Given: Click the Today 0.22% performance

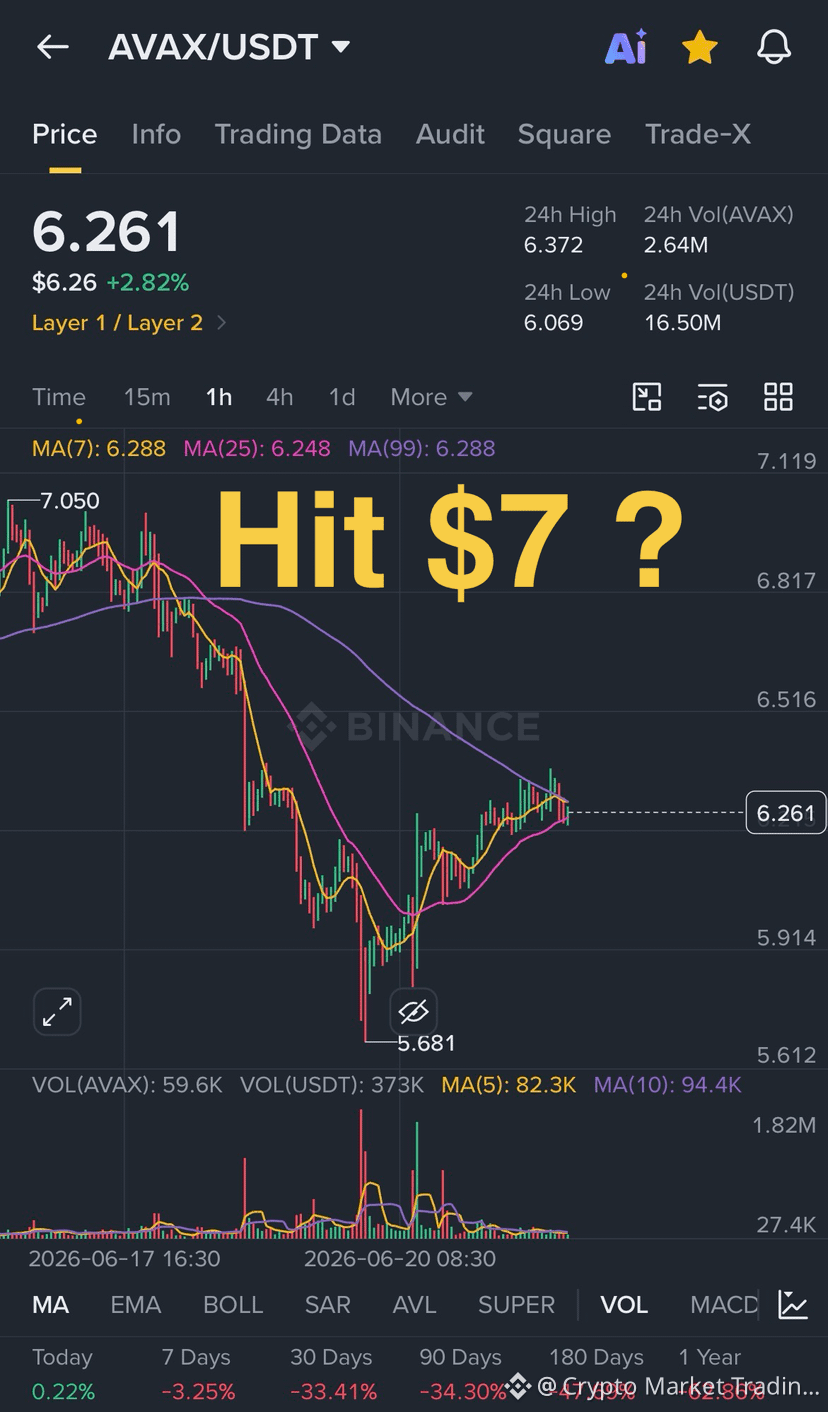Looking at the screenshot, I should 63,1375.
